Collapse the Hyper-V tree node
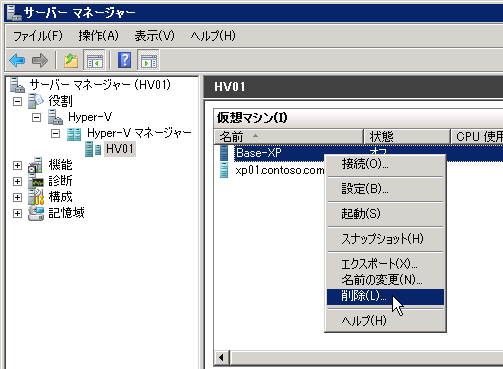Viewport: 503px width, 369px height. (x=36, y=117)
